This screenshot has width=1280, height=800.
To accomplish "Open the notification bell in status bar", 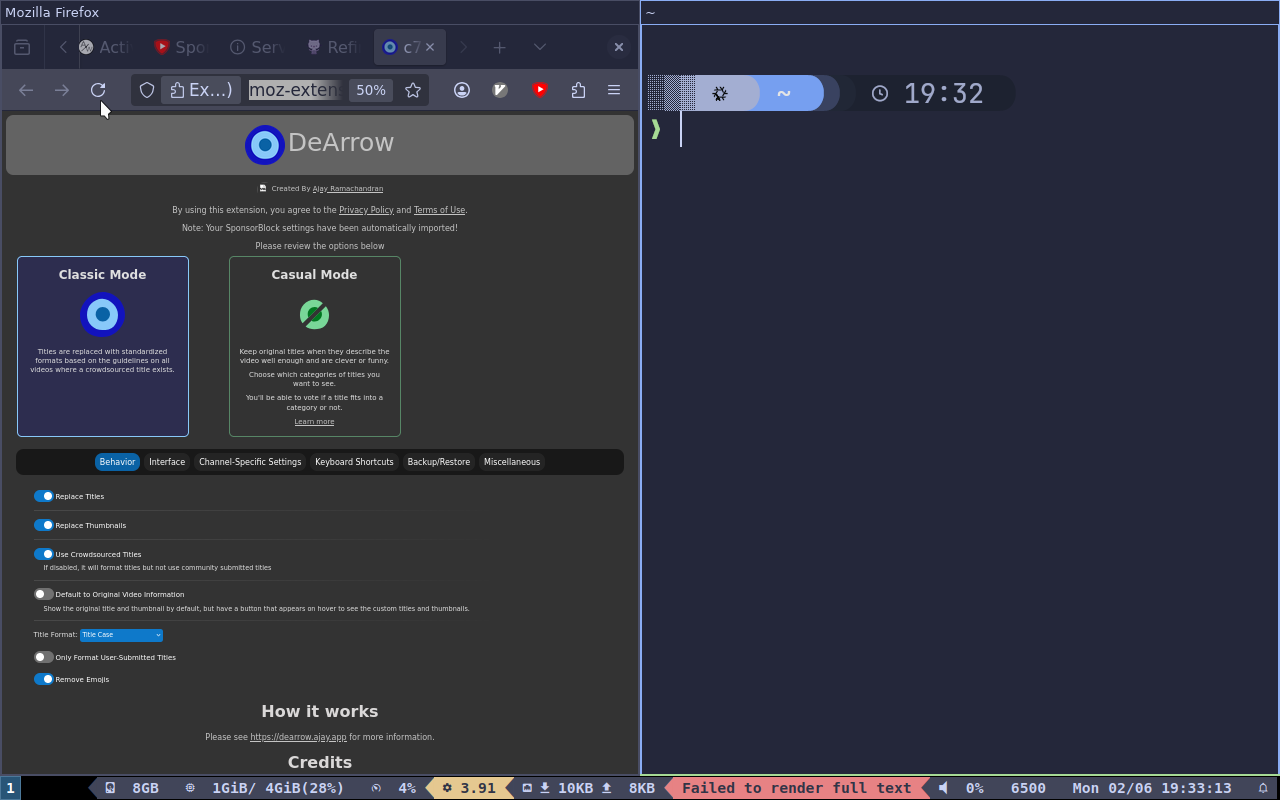I will click(x=1263, y=788).
